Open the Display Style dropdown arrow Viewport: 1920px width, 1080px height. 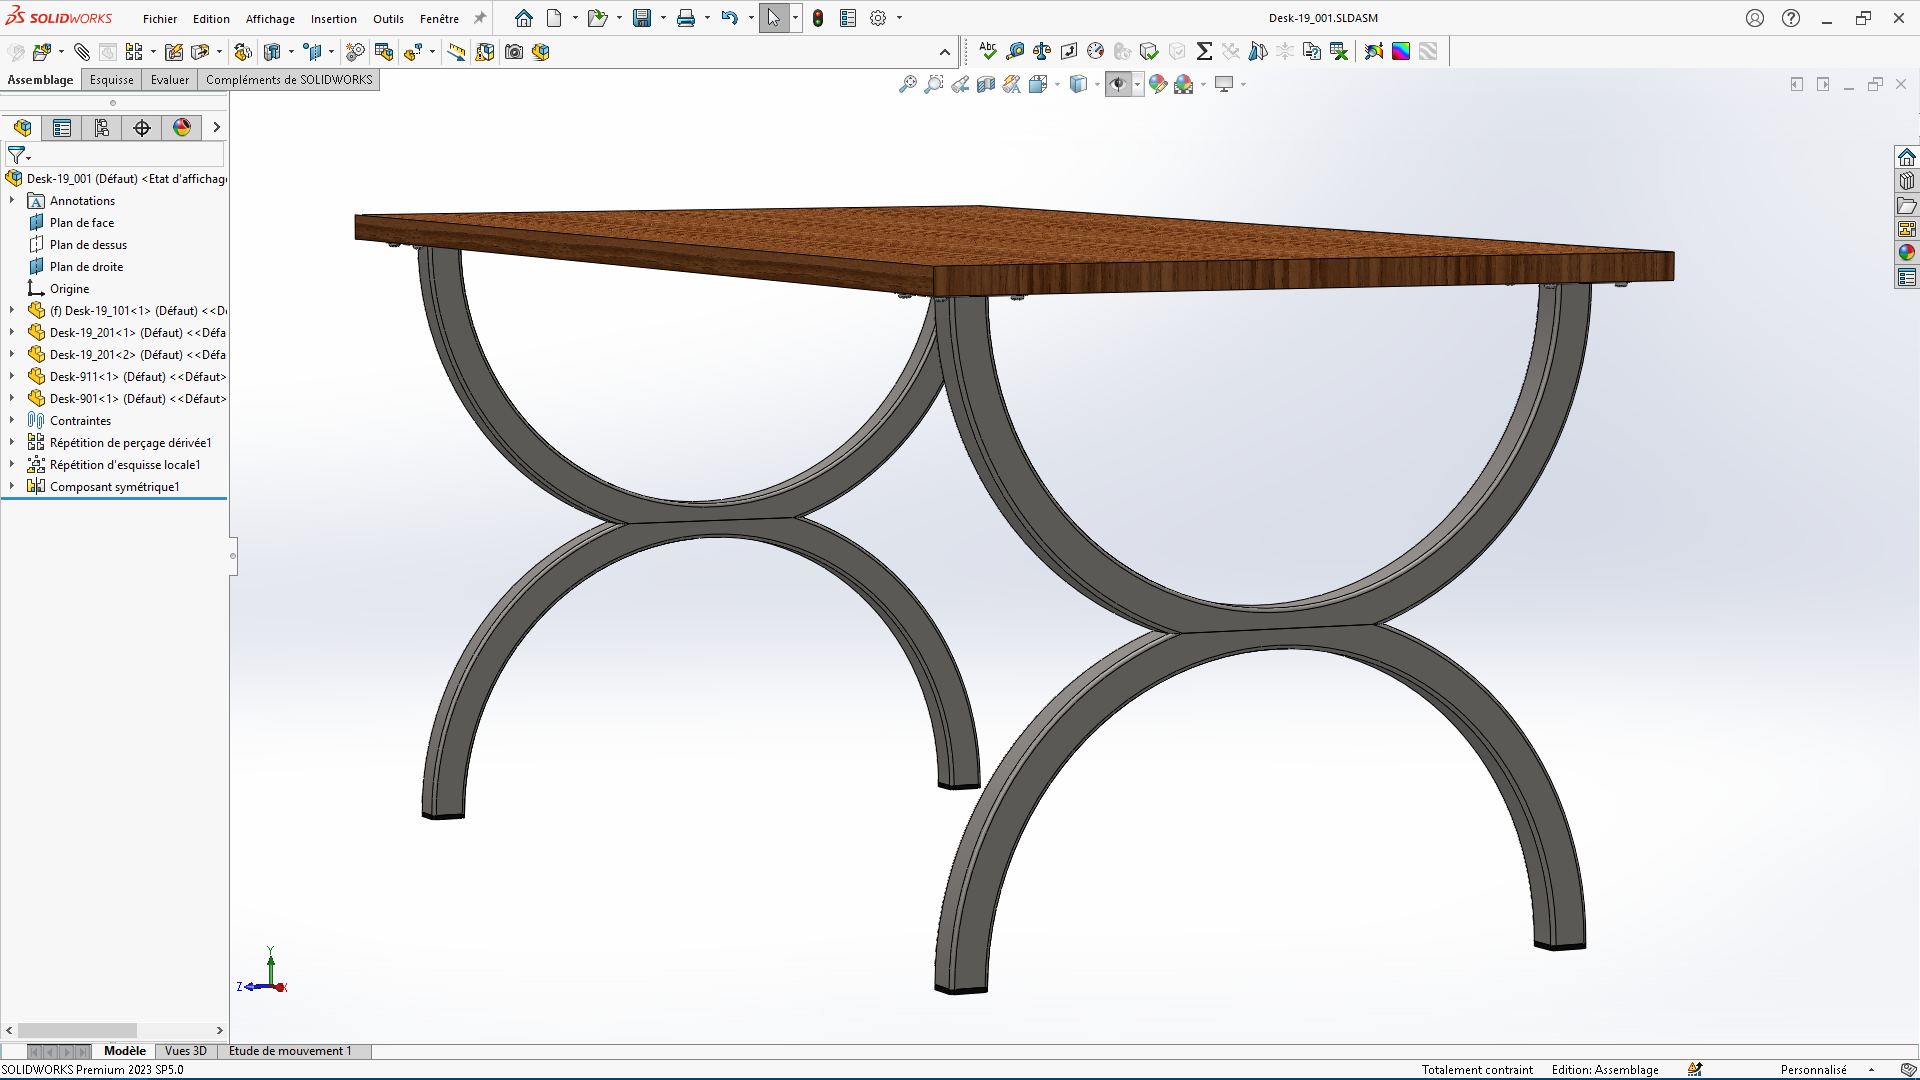click(1097, 85)
